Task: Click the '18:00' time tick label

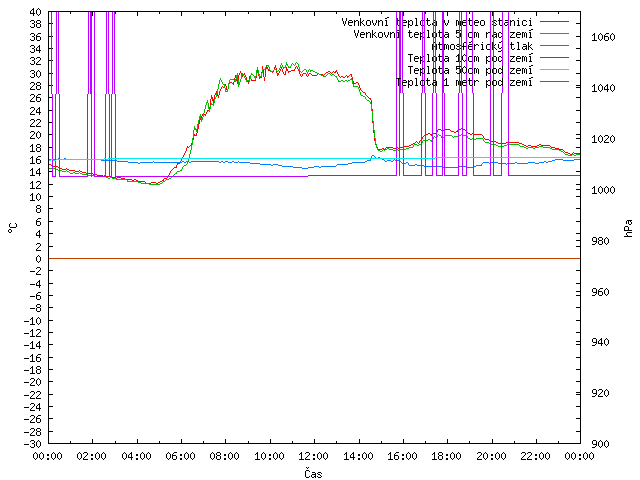Action: pos(446,456)
